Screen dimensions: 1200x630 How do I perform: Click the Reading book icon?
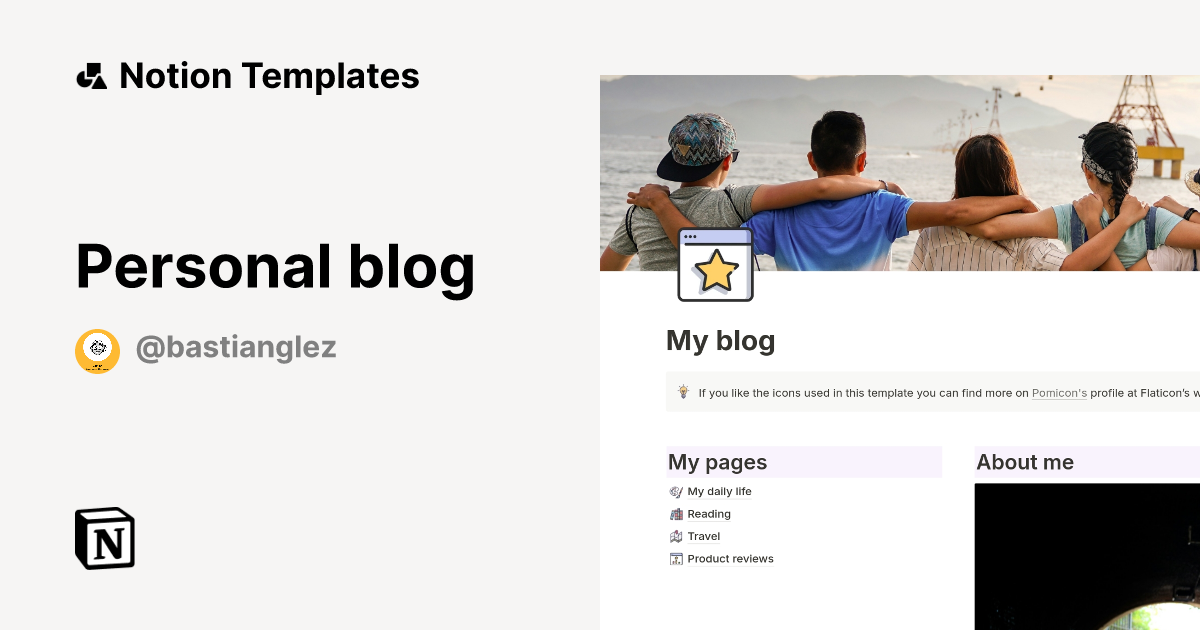pyautogui.click(x=676, y=513)
